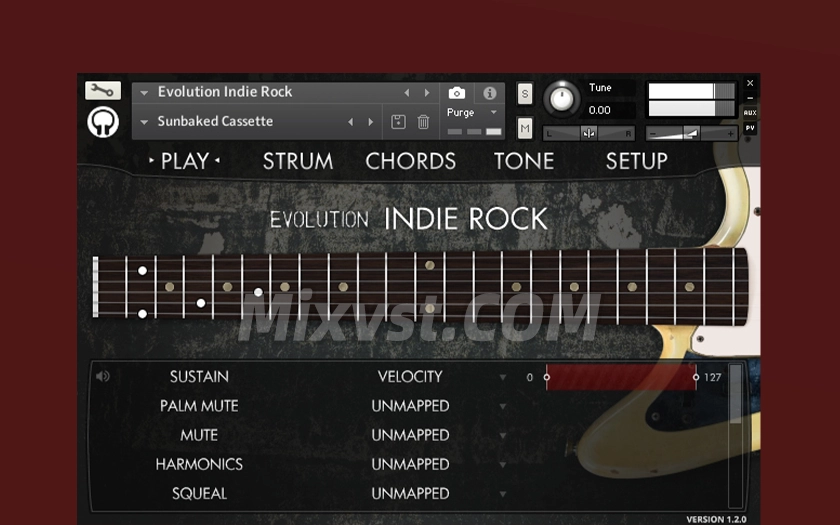Delete the snapshot with the trash icon
Image resolution: width=840 pixels, height=525 pixels.
click(x=423, y=122)
